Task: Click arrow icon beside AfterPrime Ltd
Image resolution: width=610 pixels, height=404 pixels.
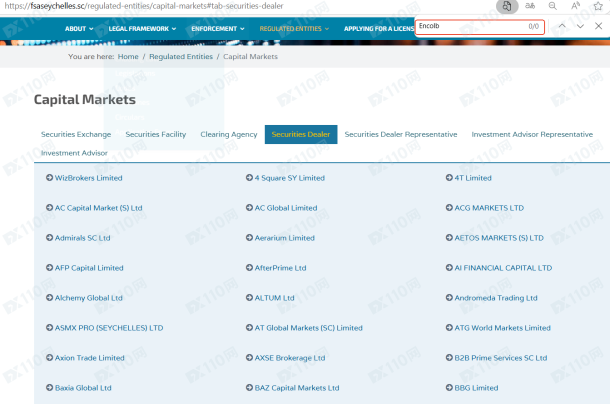Action: (x=249, y=267)
